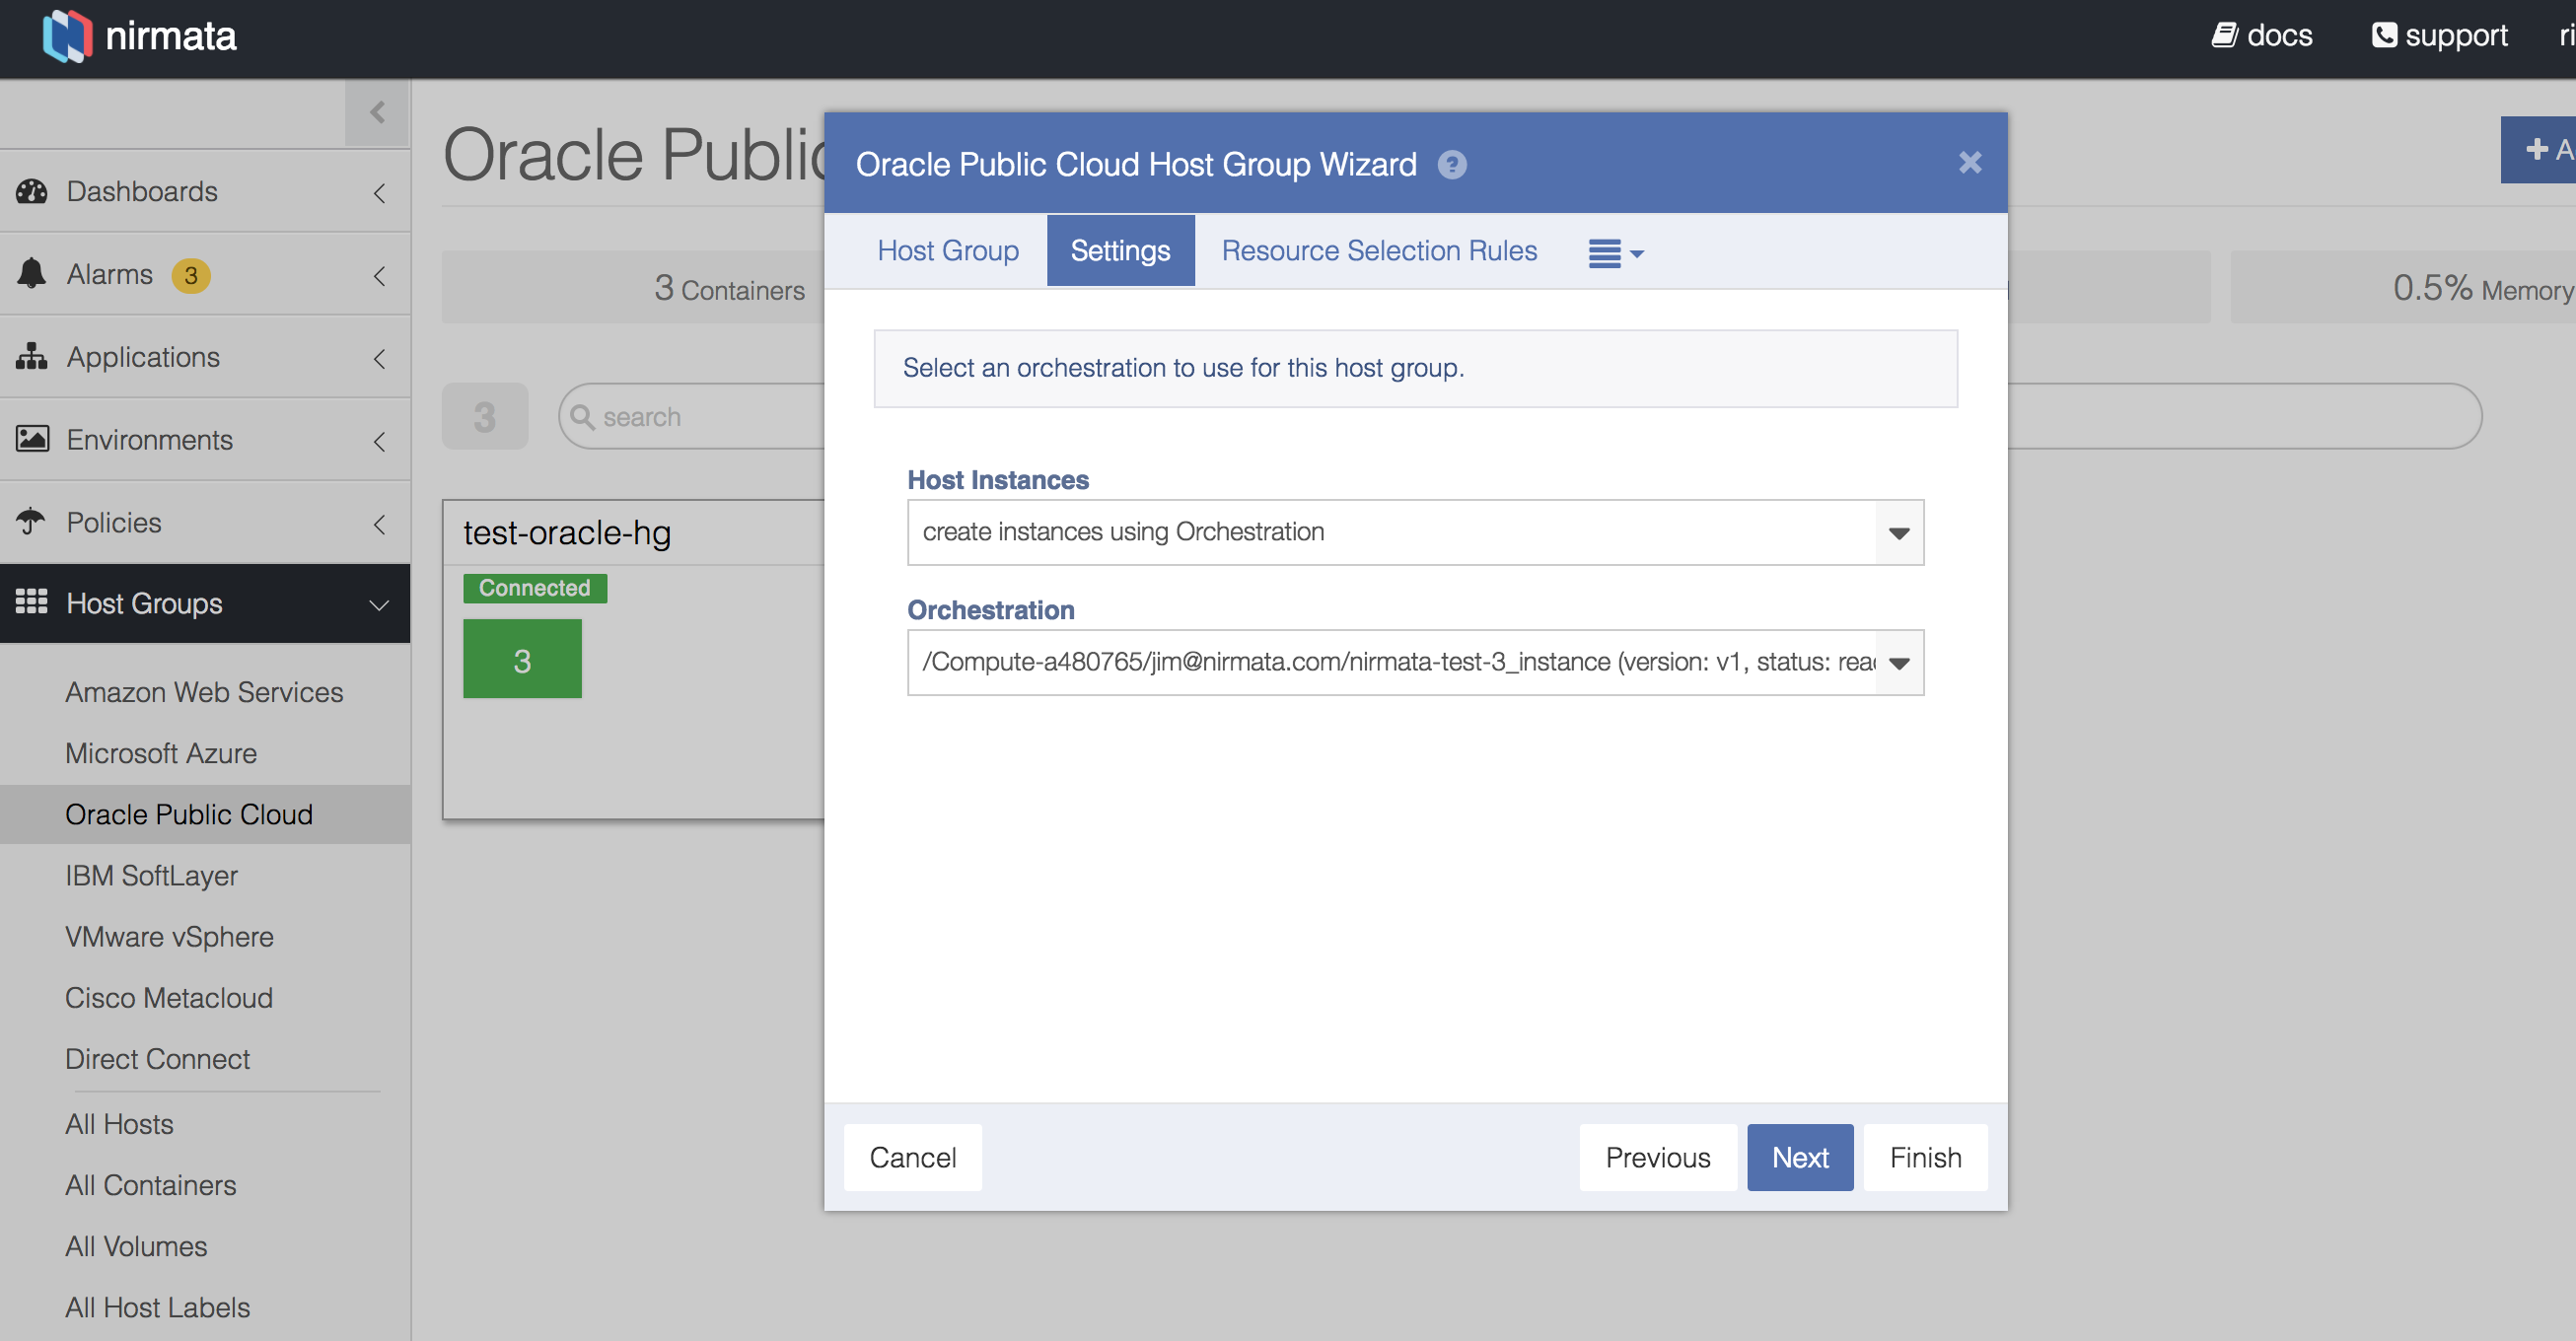2576x1341 pixels.
Task: Open Amazon Web Services host groups
Action: click(x=204, y=692)
